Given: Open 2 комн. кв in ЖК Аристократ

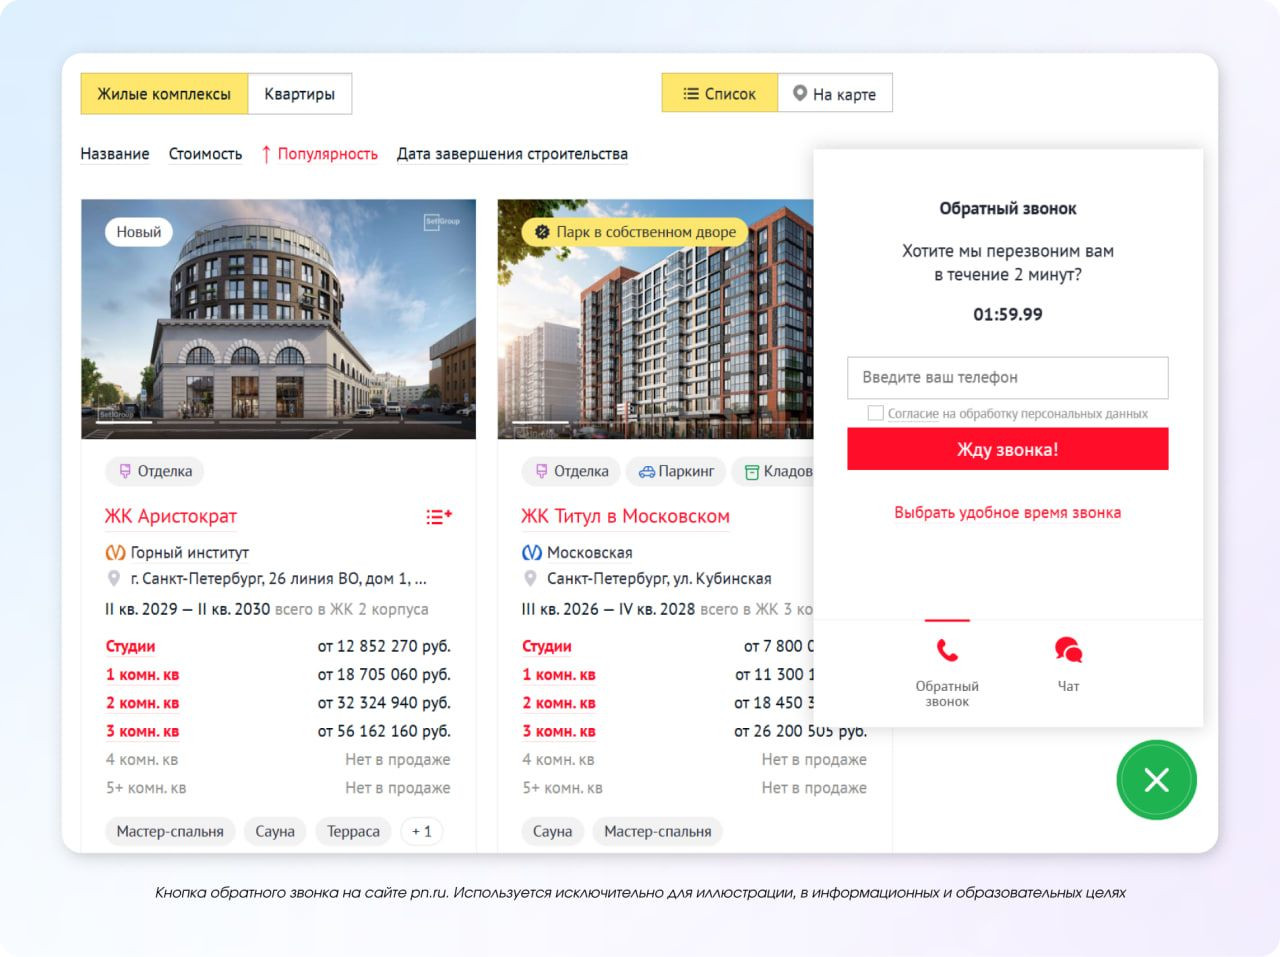Looking at the screenshot, I should tap(142, 703).
